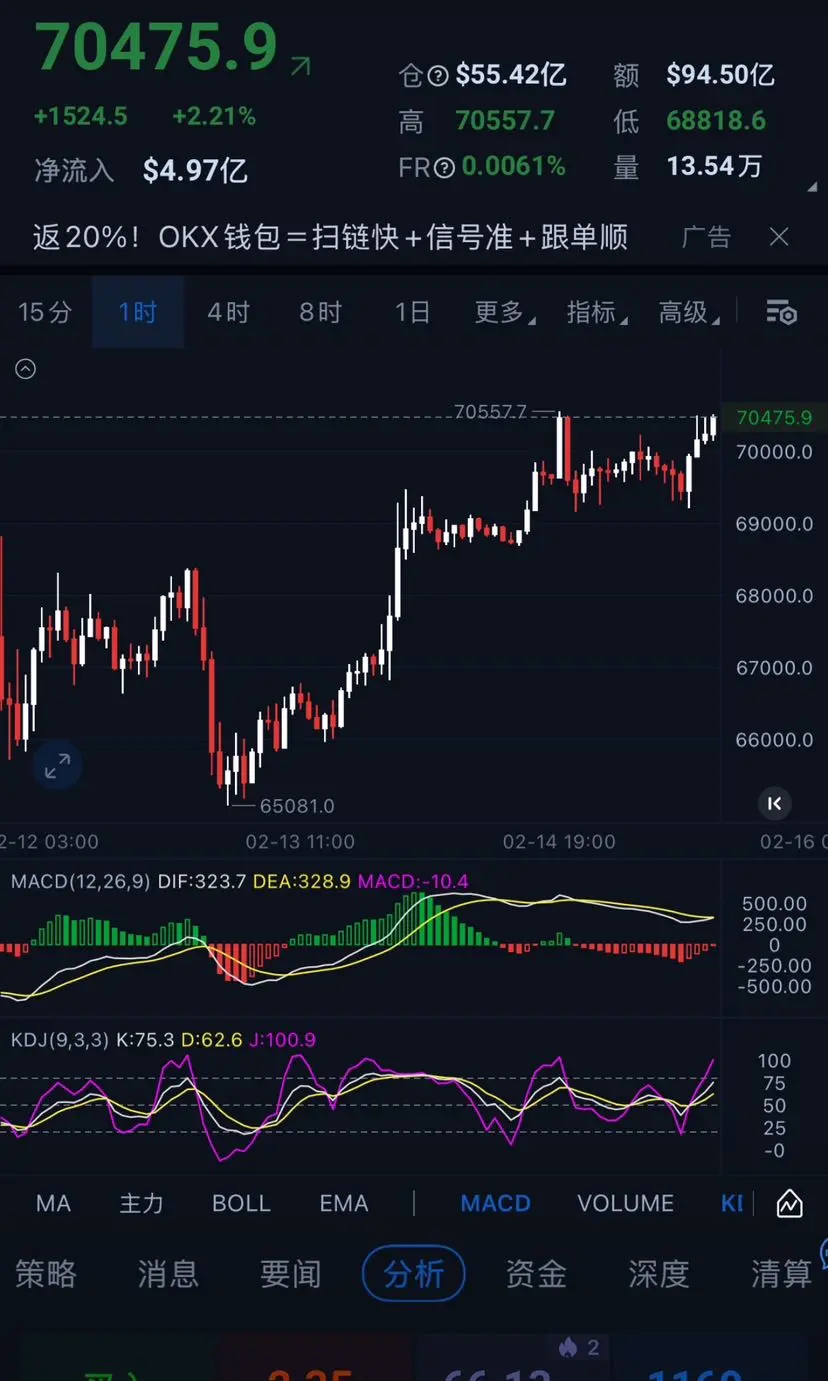Tap the 广告 label
Screen dimensions: 828x1381
pos(706,237)
